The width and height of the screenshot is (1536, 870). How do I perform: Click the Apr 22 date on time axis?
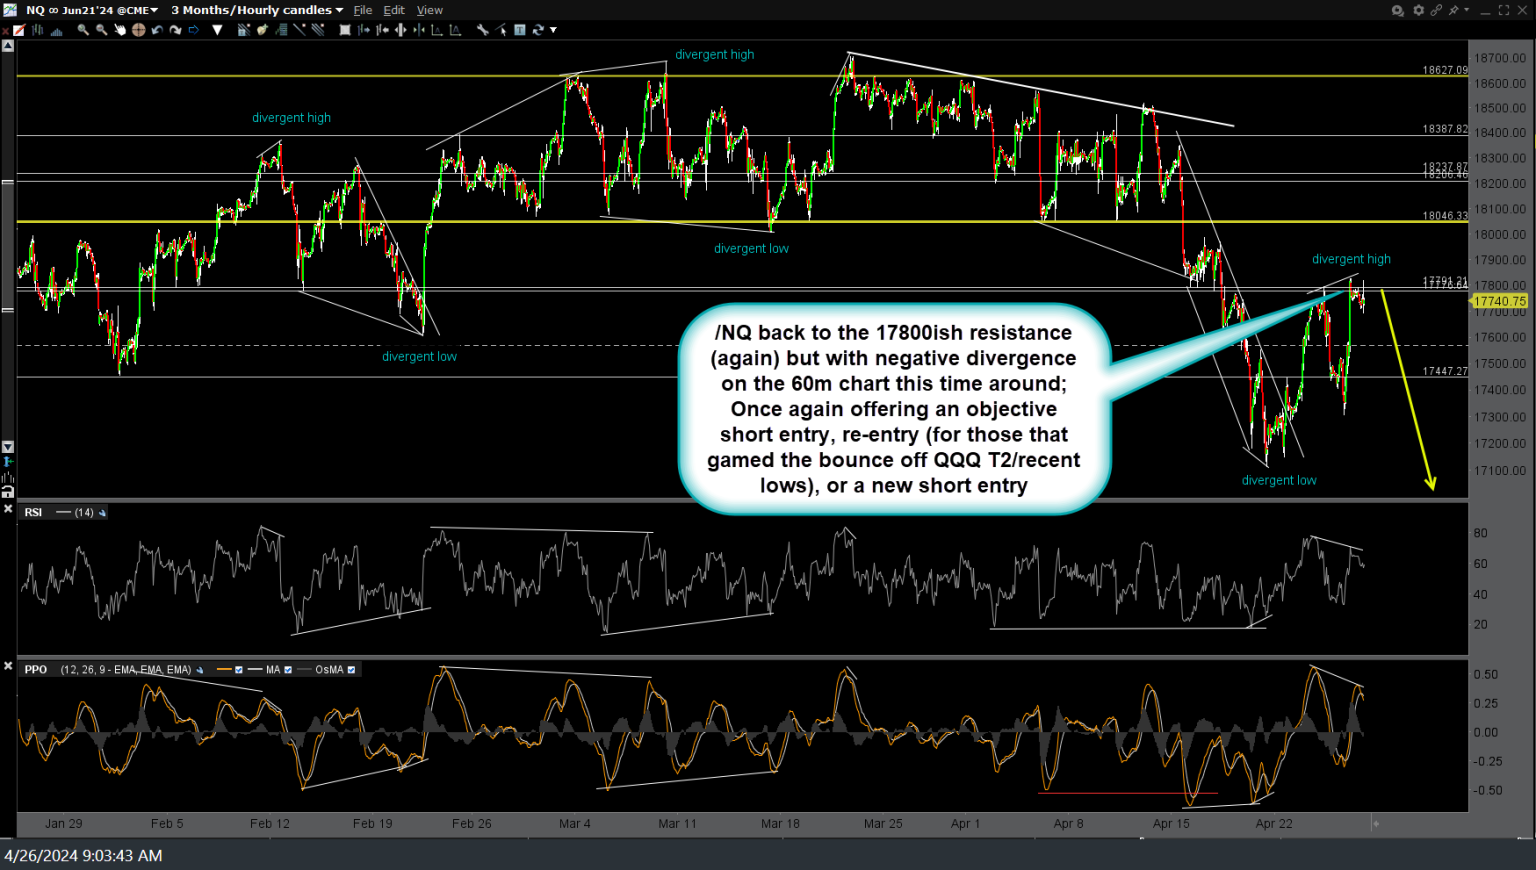pyautogui.click(x=1274, y=824)
